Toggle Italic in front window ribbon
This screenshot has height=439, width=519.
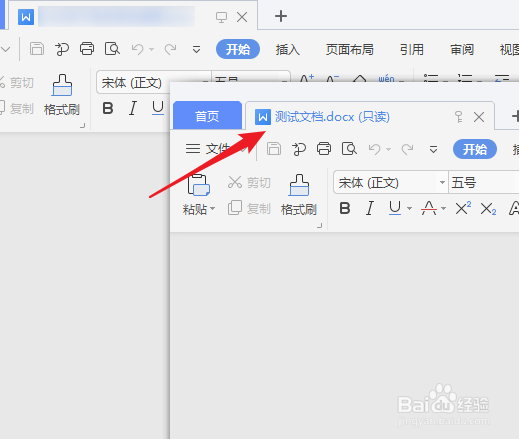point(370,208)
